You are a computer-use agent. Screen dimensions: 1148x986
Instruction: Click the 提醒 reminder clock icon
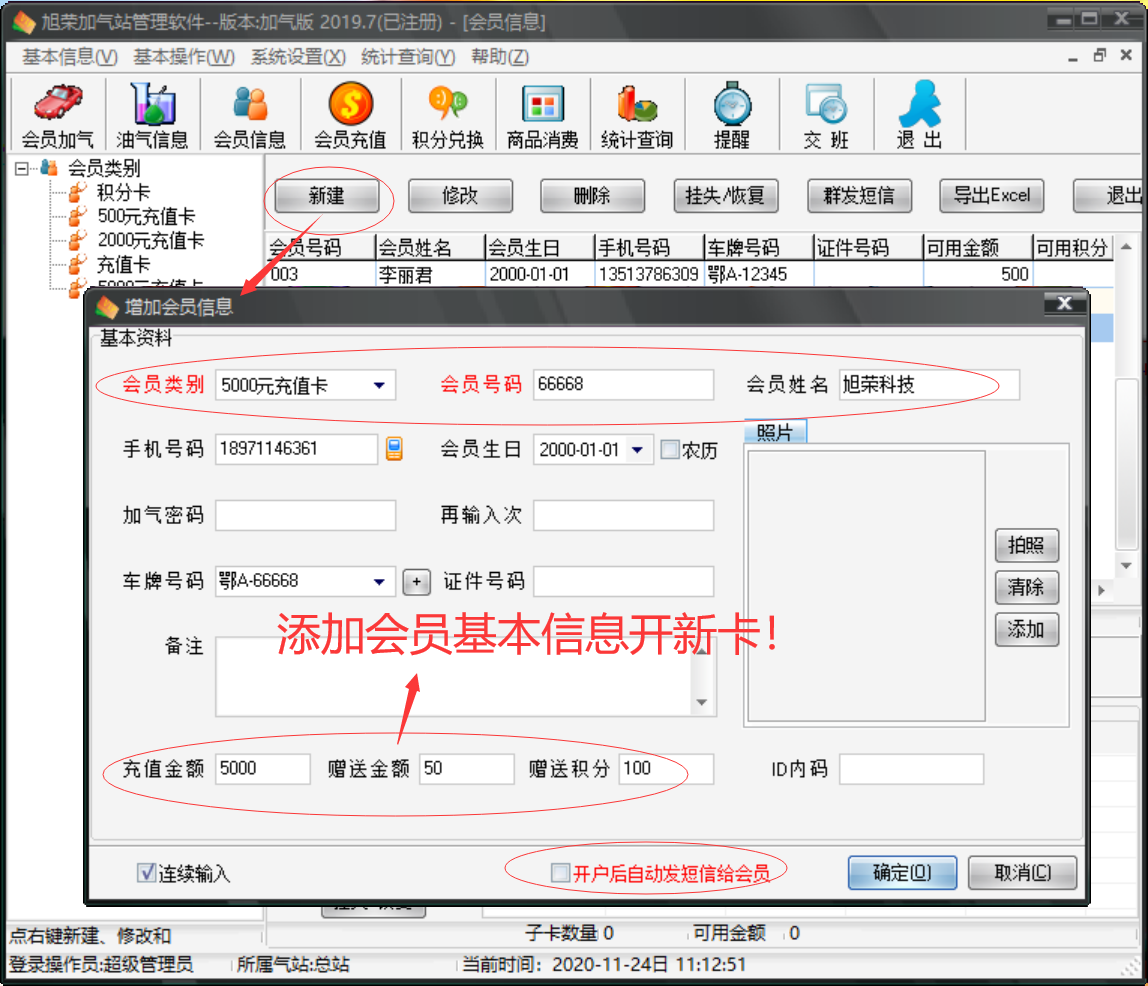[x=732, y=112]
